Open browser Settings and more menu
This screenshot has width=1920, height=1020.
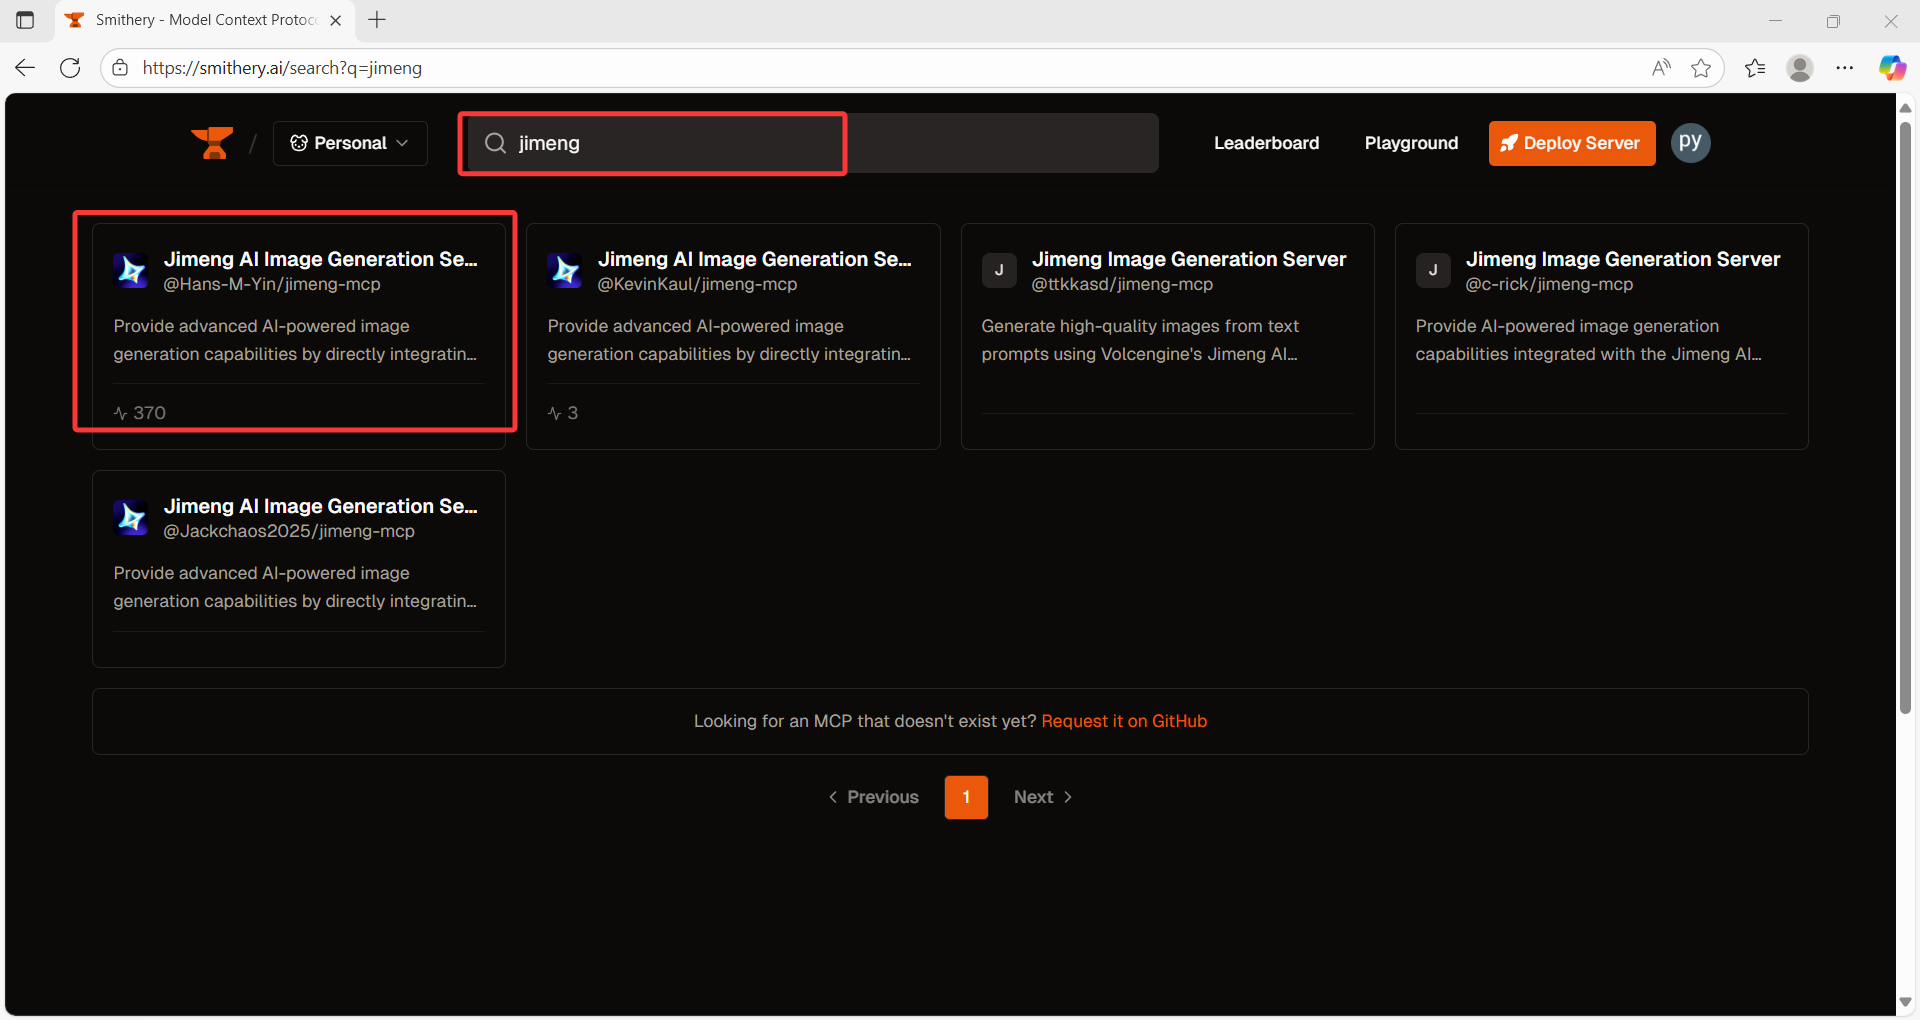tap(1845, 68)
